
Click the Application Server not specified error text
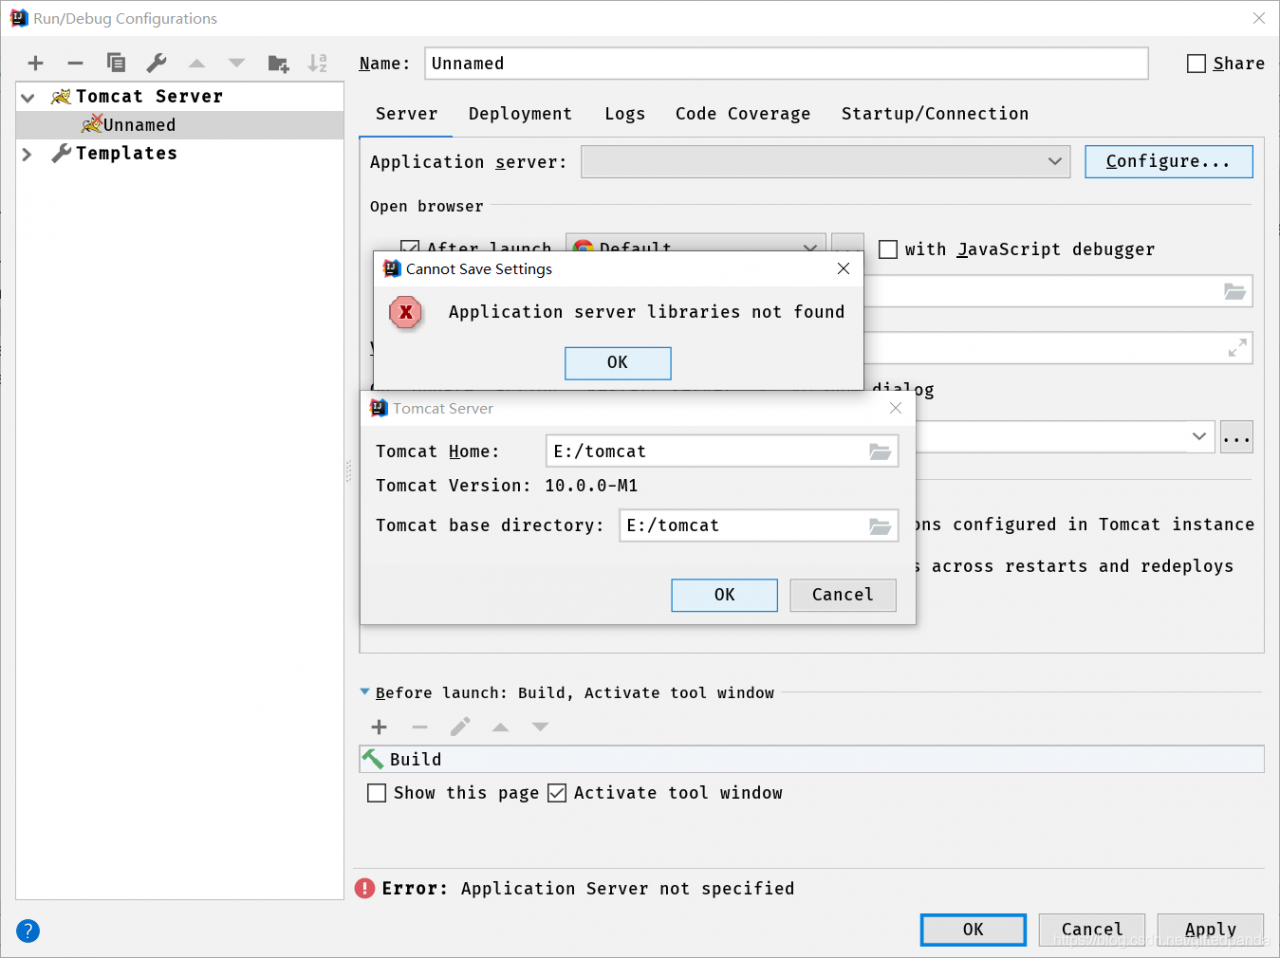[x=627, y=889]
